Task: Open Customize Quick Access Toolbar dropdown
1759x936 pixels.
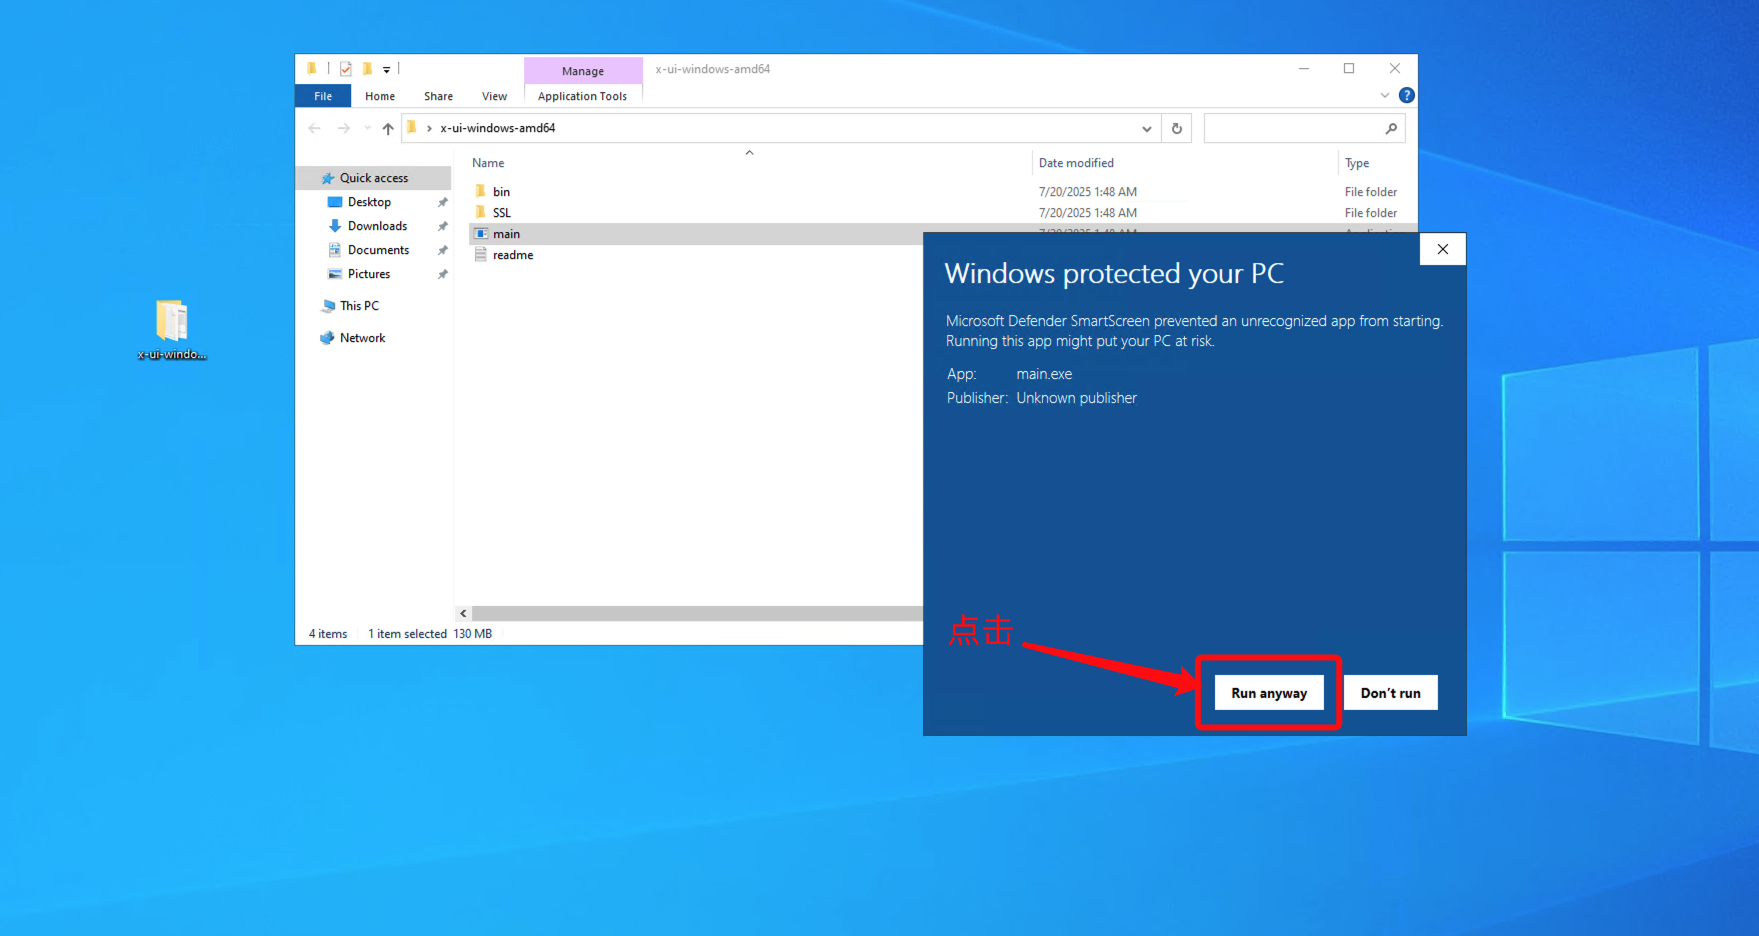Action: [387, 70]
